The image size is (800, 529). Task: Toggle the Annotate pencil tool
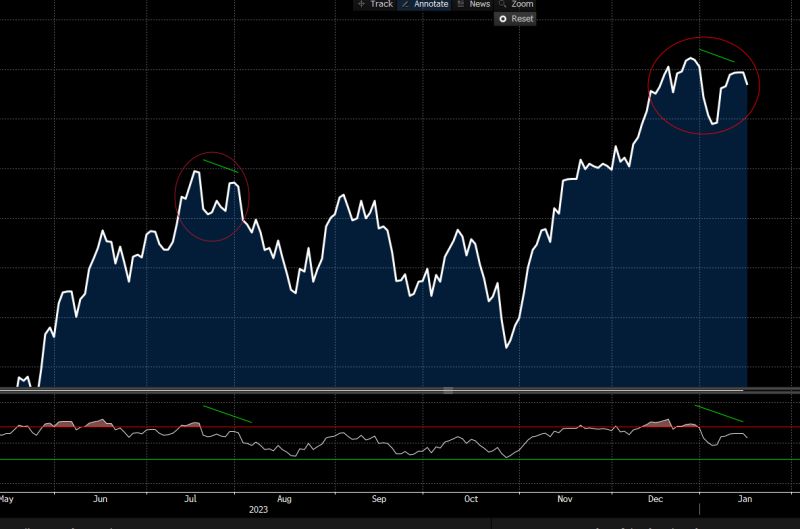424,4
